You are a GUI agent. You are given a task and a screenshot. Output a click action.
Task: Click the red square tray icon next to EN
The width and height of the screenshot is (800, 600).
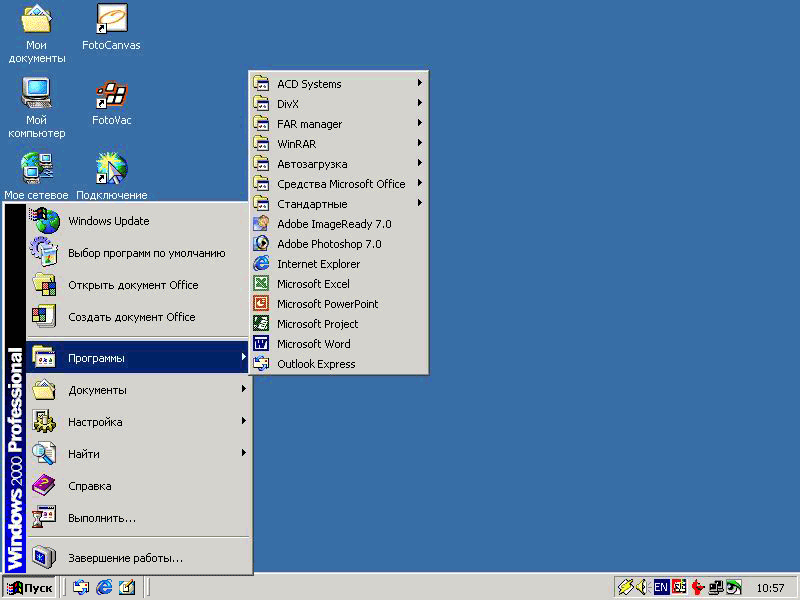coord(679,587)
